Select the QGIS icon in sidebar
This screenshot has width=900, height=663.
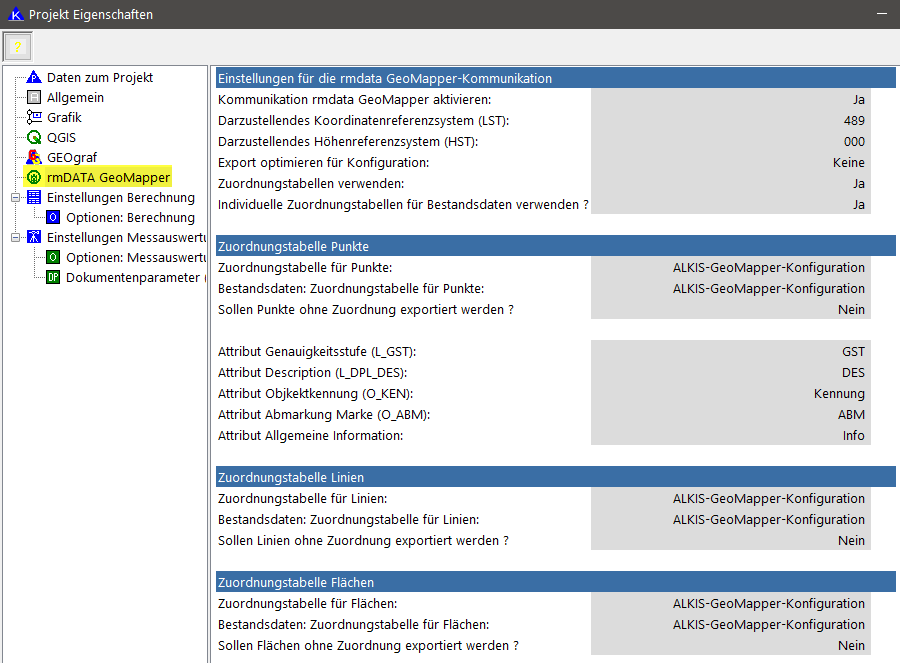pyautogui.click(x=34, y=137)
